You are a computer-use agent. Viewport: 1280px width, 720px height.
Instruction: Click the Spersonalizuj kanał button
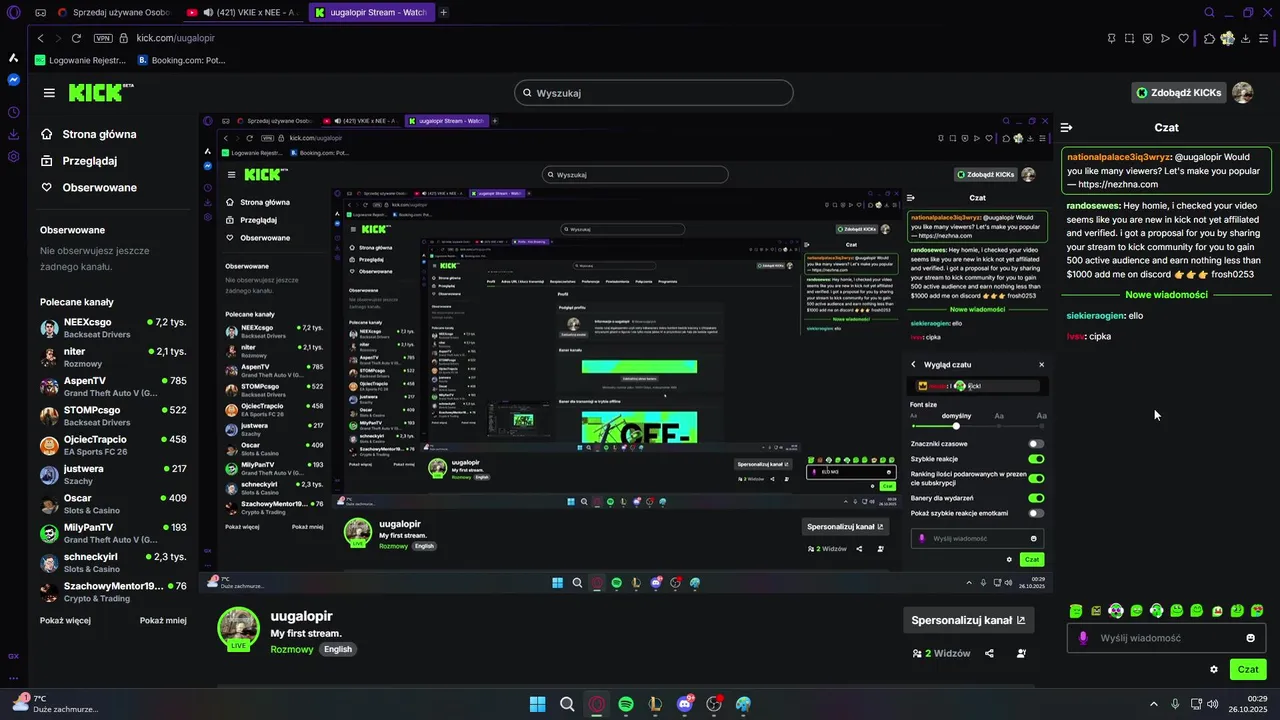tap(968, 620)
